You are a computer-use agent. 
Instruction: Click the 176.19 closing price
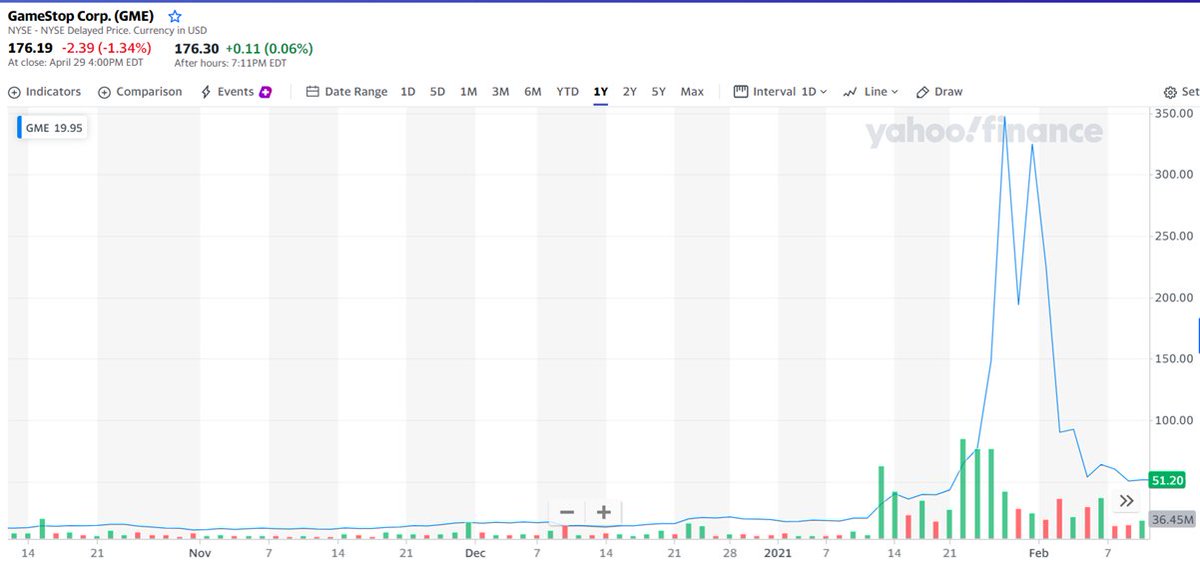pos(31,48)
